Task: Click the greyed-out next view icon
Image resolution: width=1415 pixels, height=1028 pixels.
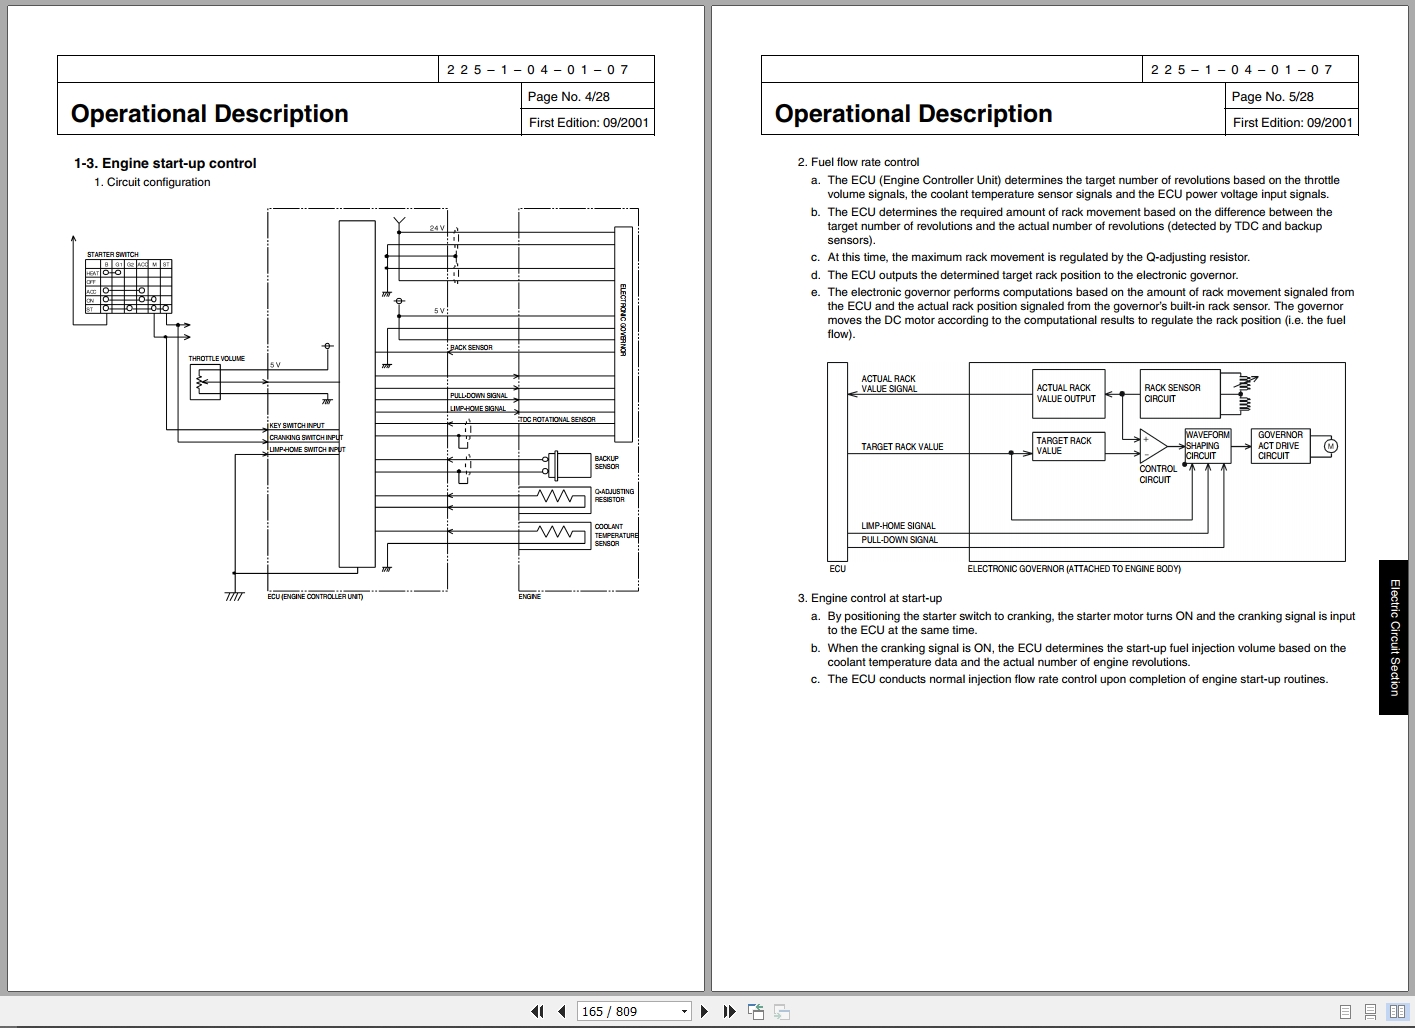Action: (782, 1011)
